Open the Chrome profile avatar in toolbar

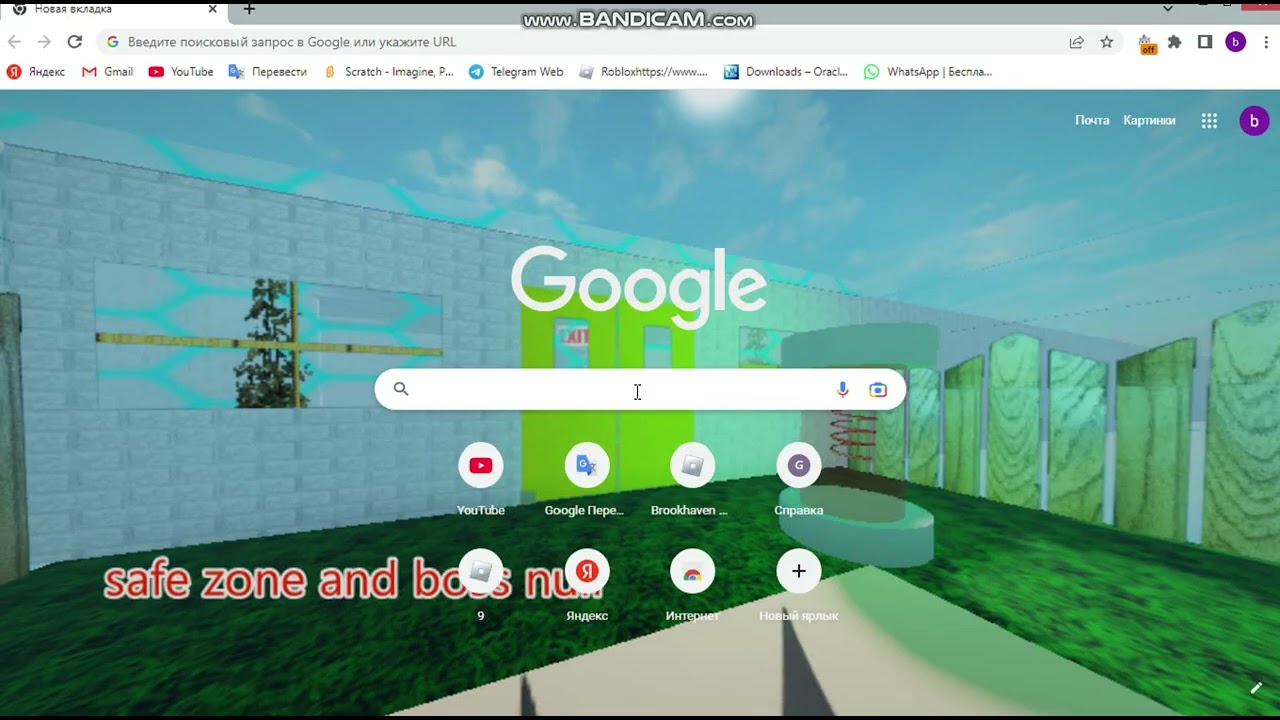1236,42
